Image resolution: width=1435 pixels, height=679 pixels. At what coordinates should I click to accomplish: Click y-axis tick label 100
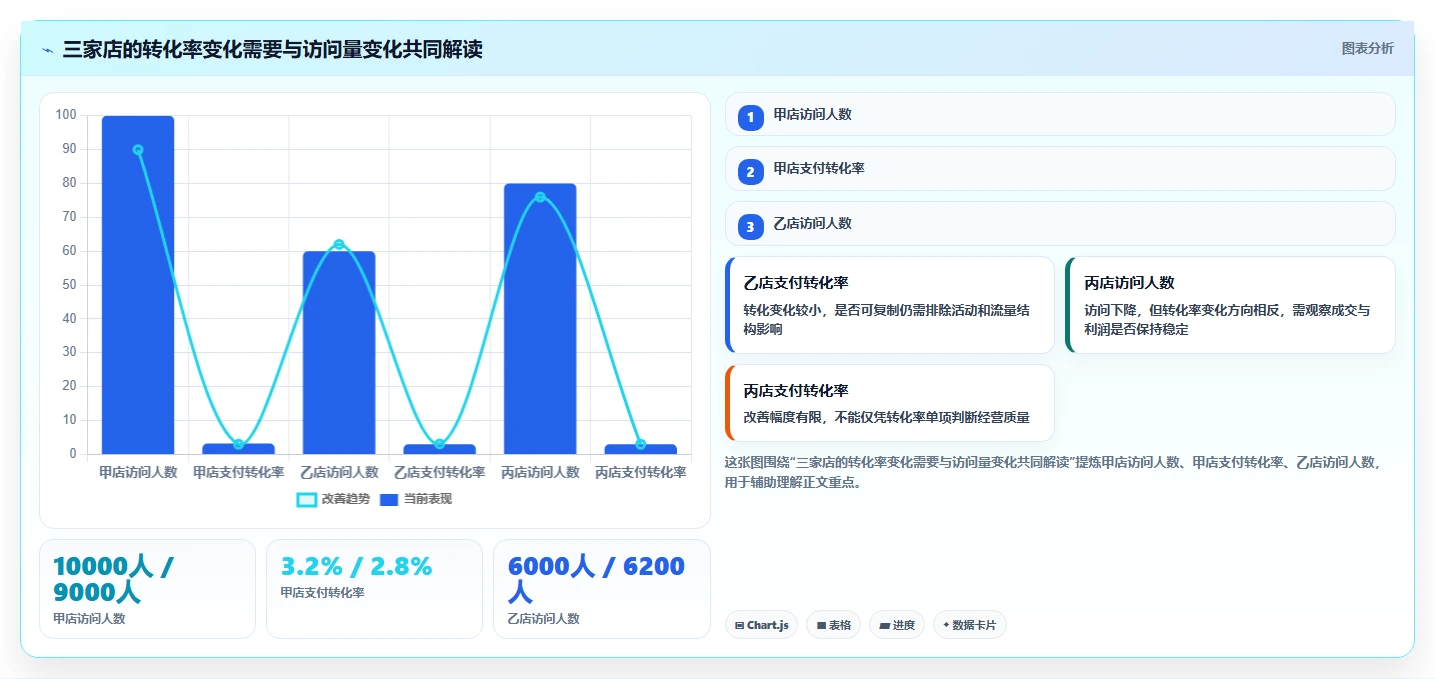click(x=66, y=115)
